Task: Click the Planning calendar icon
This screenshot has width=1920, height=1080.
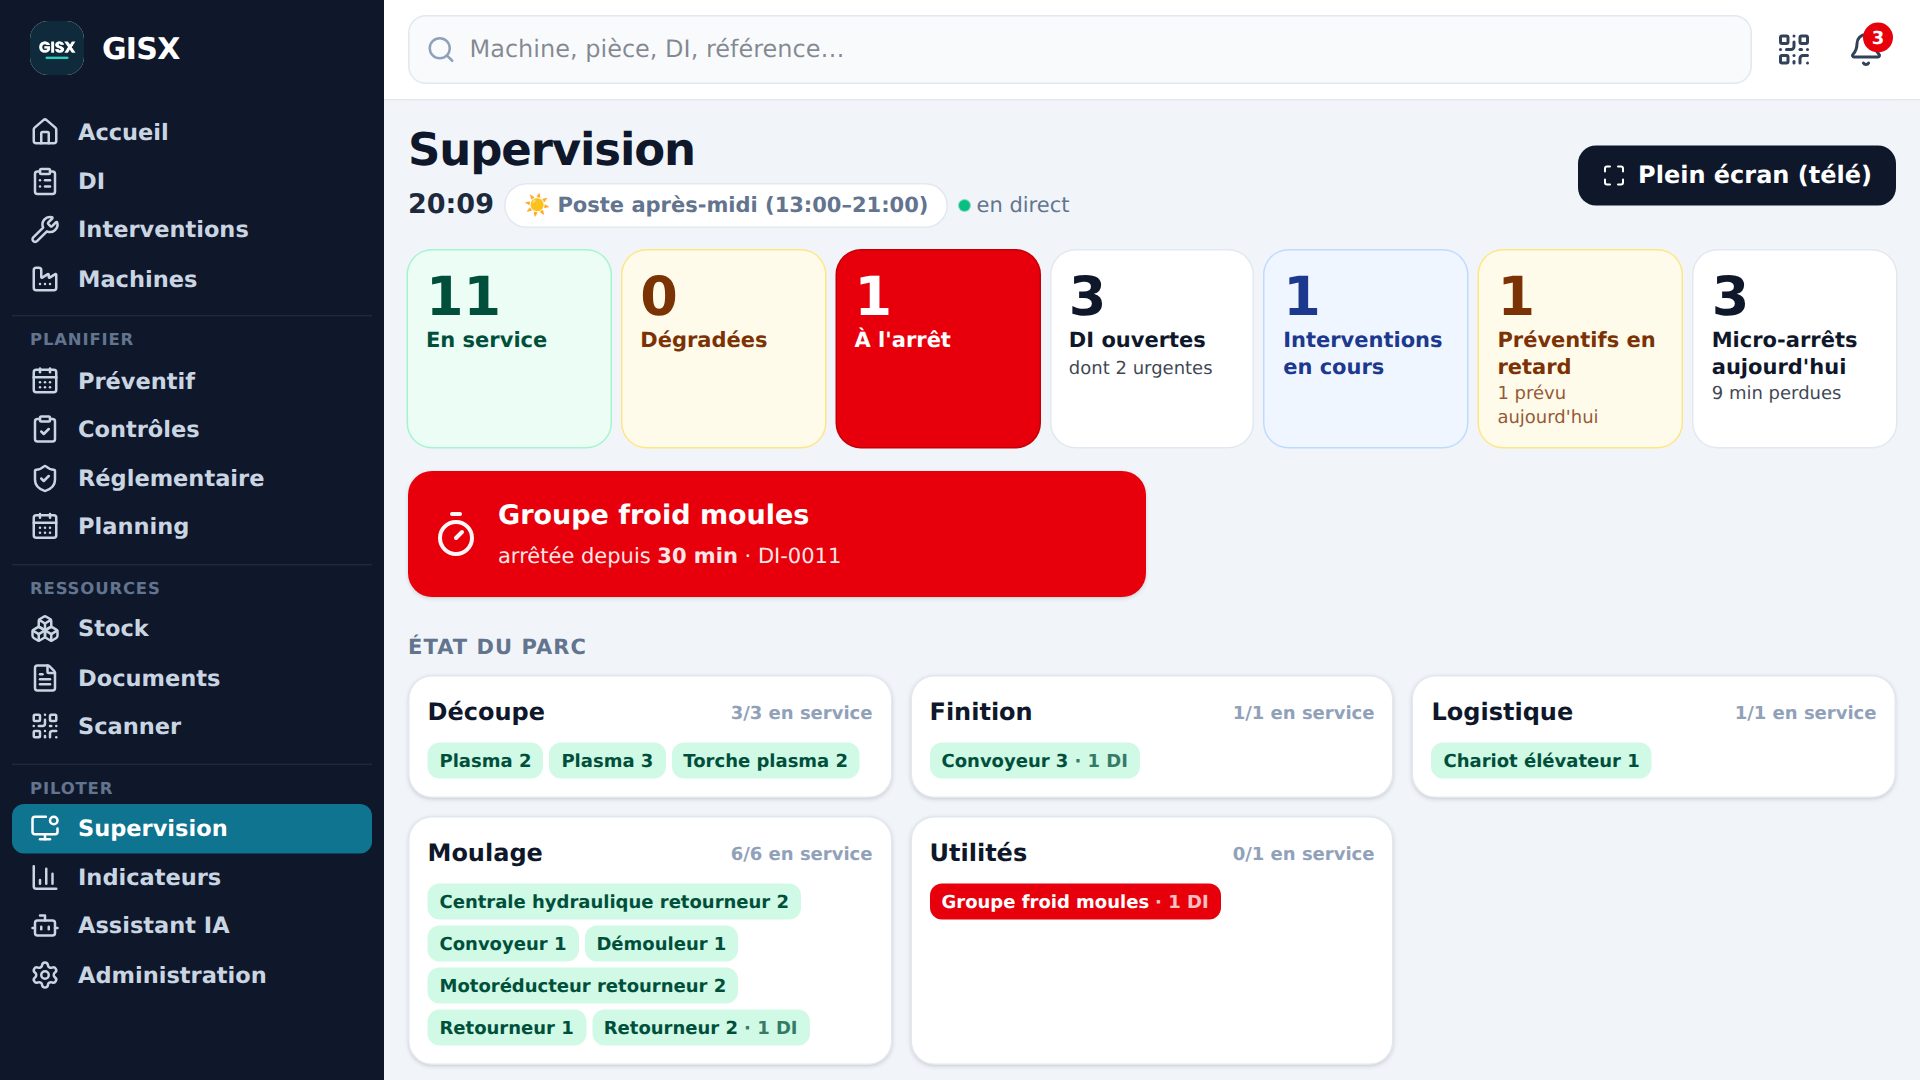Action: pyautogui.click(x=45, y=526)
